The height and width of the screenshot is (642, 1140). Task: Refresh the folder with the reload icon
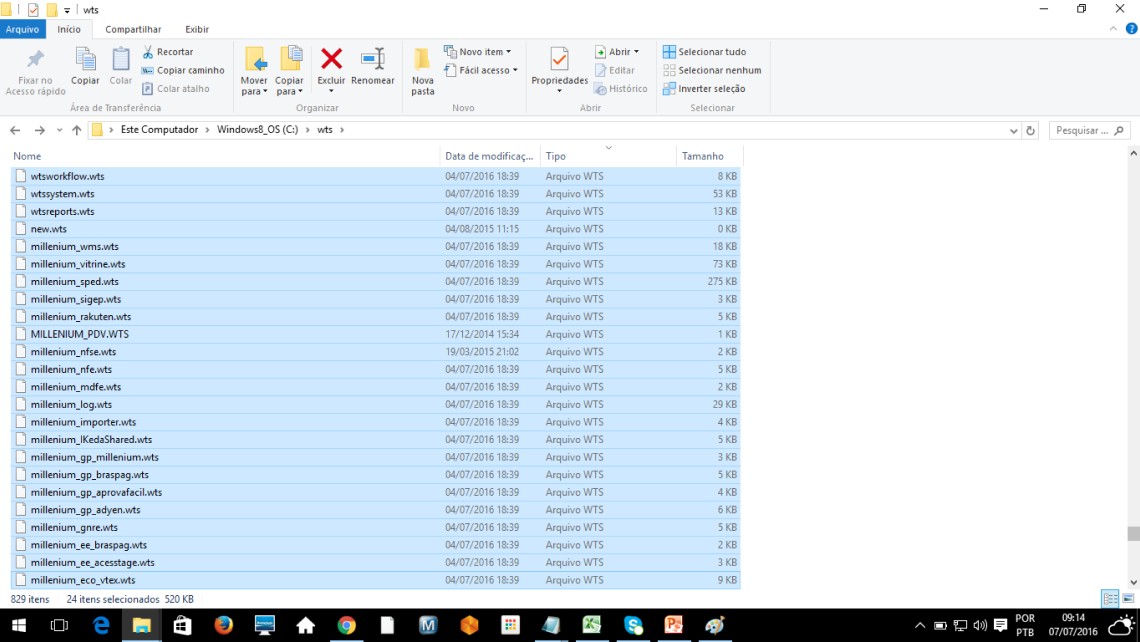point(1031,130)
